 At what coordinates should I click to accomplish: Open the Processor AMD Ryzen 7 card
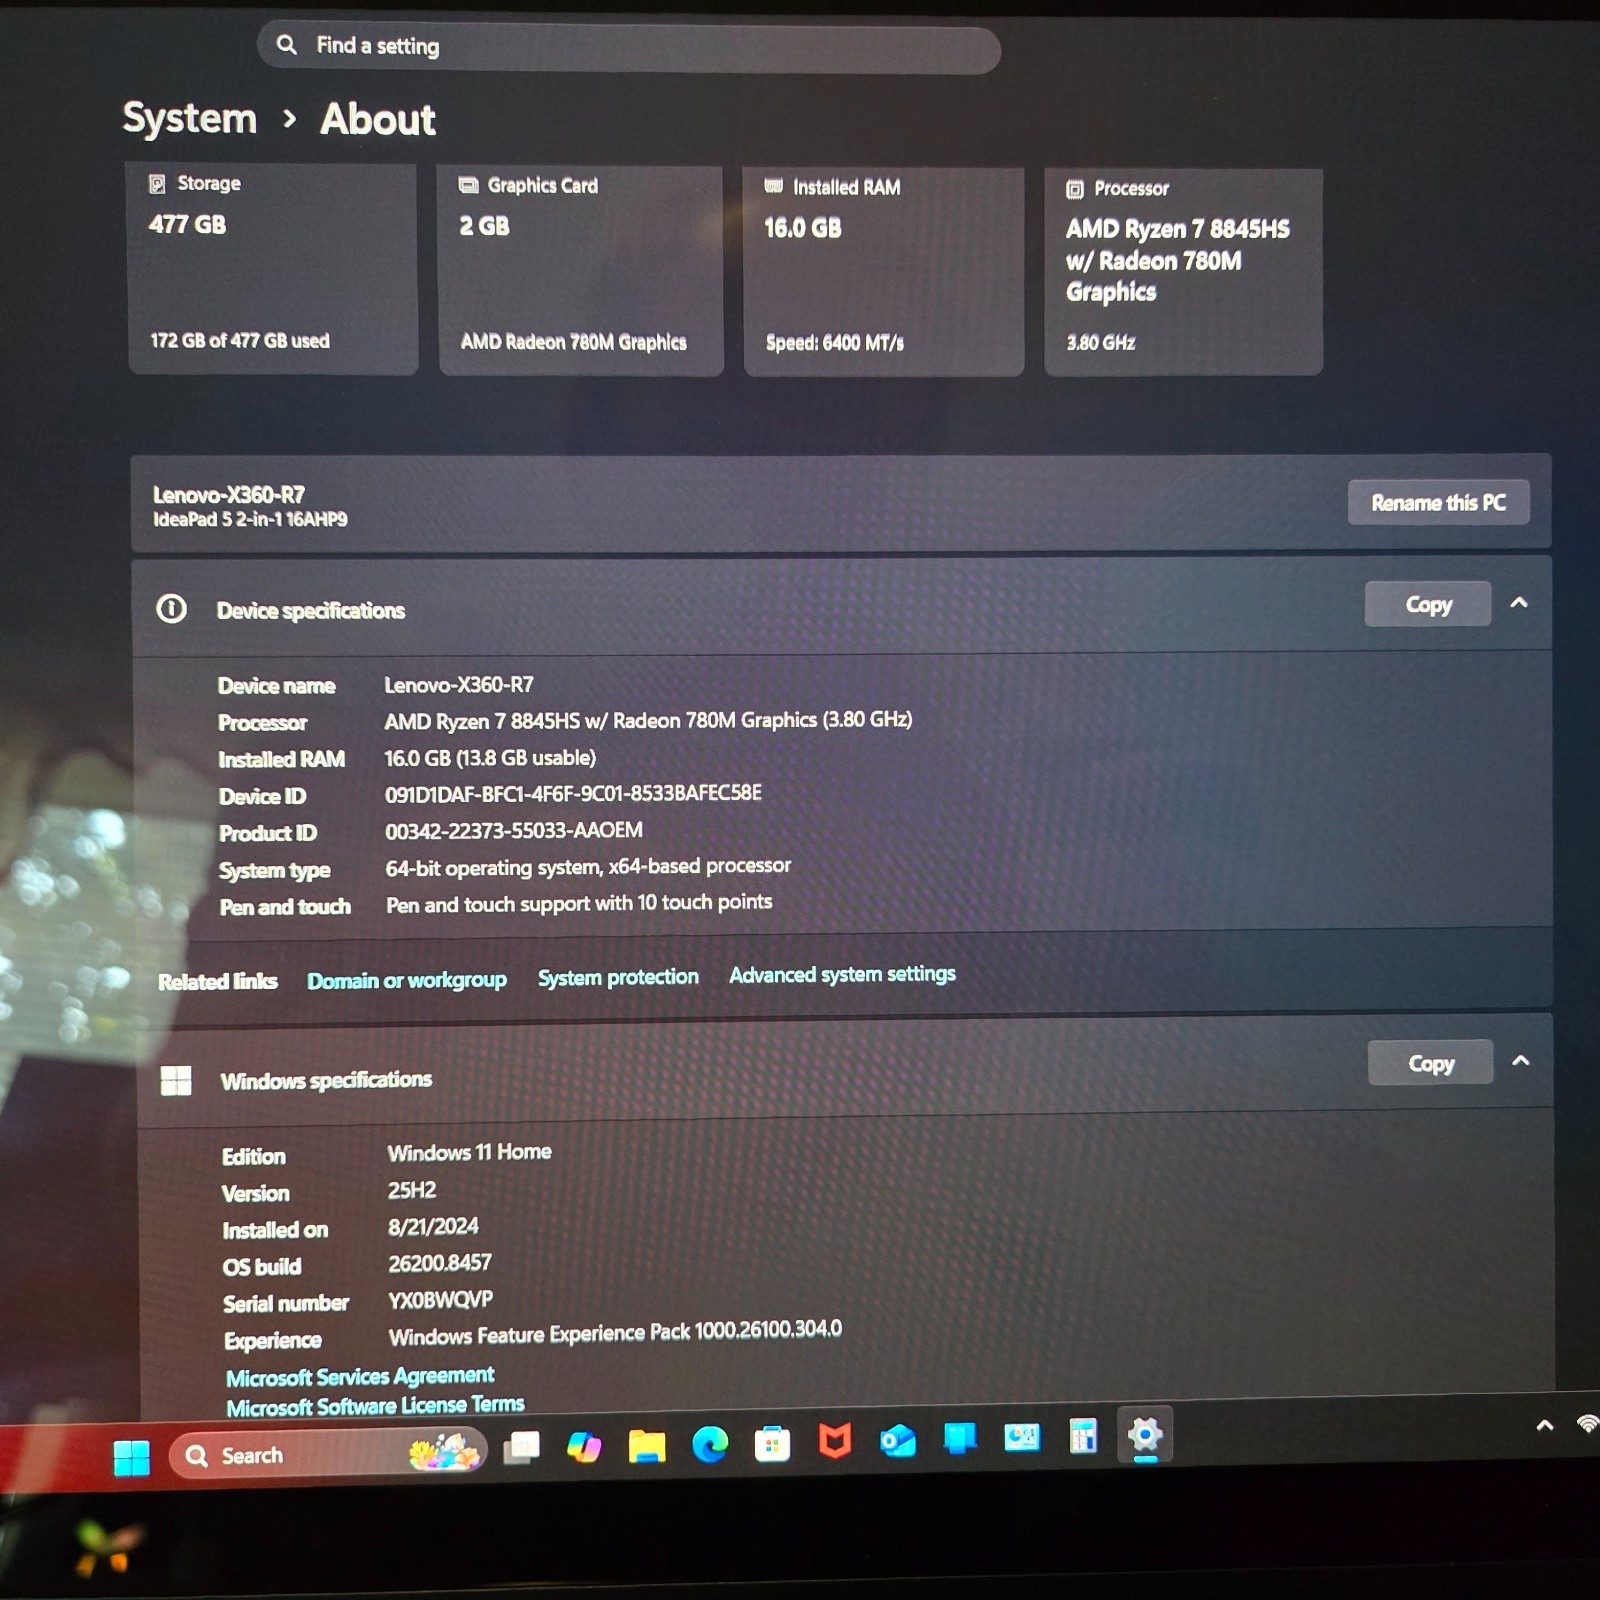pyautogui.click(x=1183, y=273)
